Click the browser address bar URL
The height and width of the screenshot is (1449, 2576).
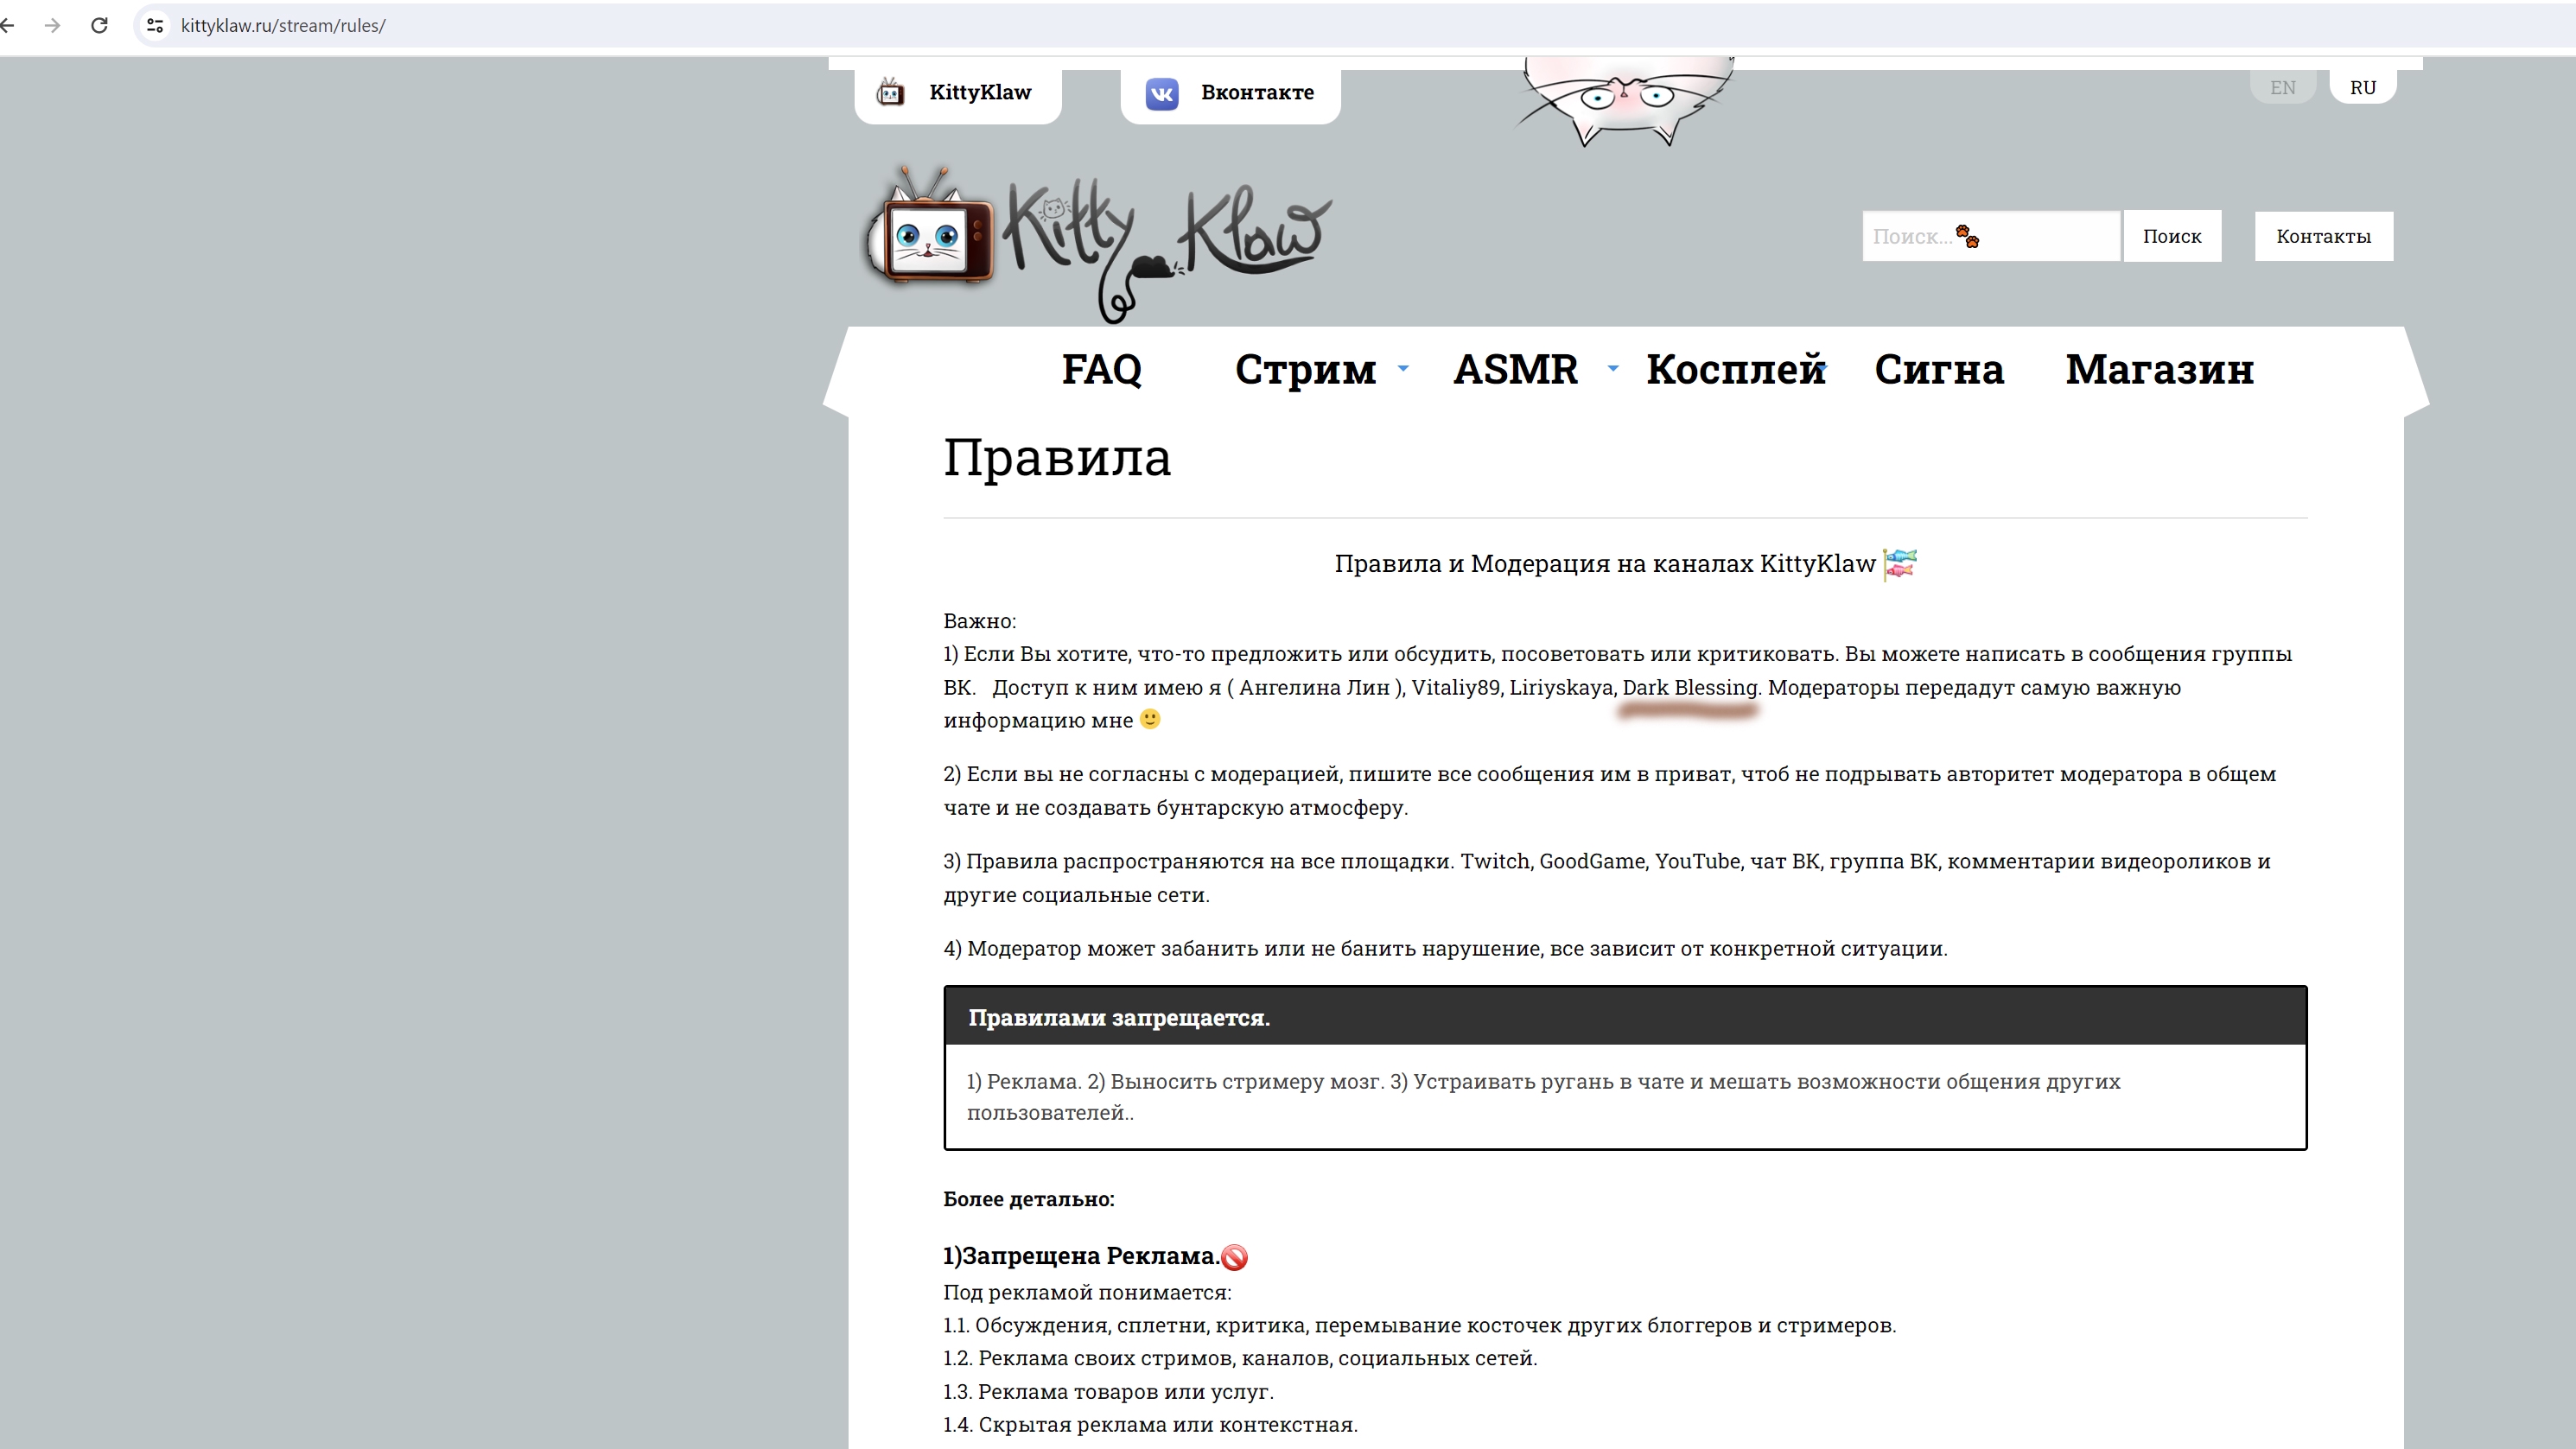click(283, 25)
